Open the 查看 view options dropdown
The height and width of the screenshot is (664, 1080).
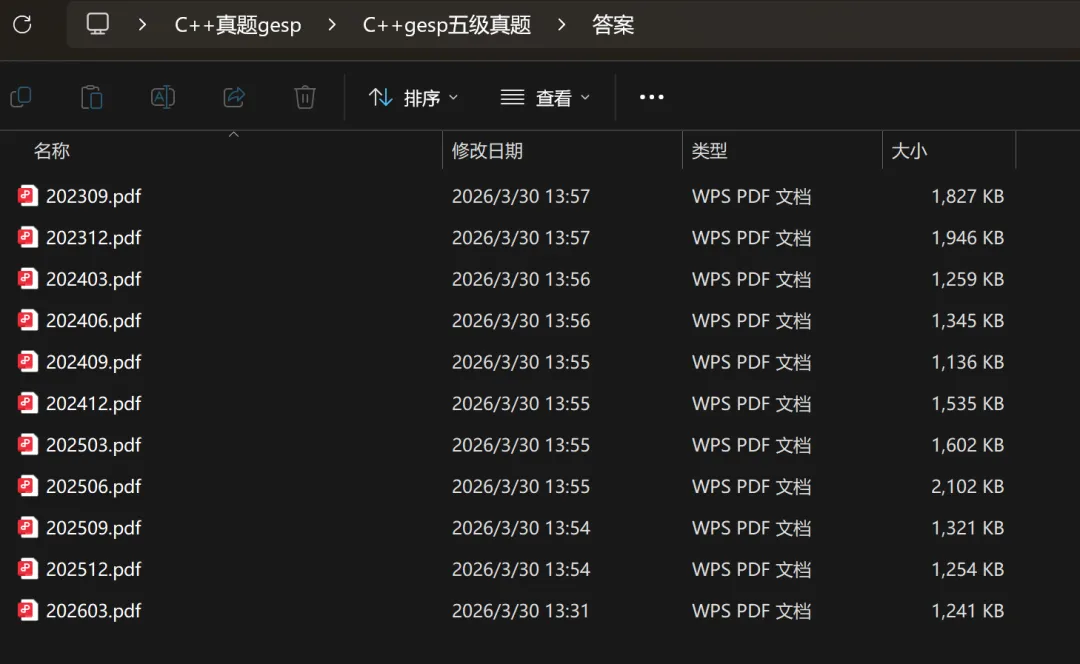coord(544,96)
